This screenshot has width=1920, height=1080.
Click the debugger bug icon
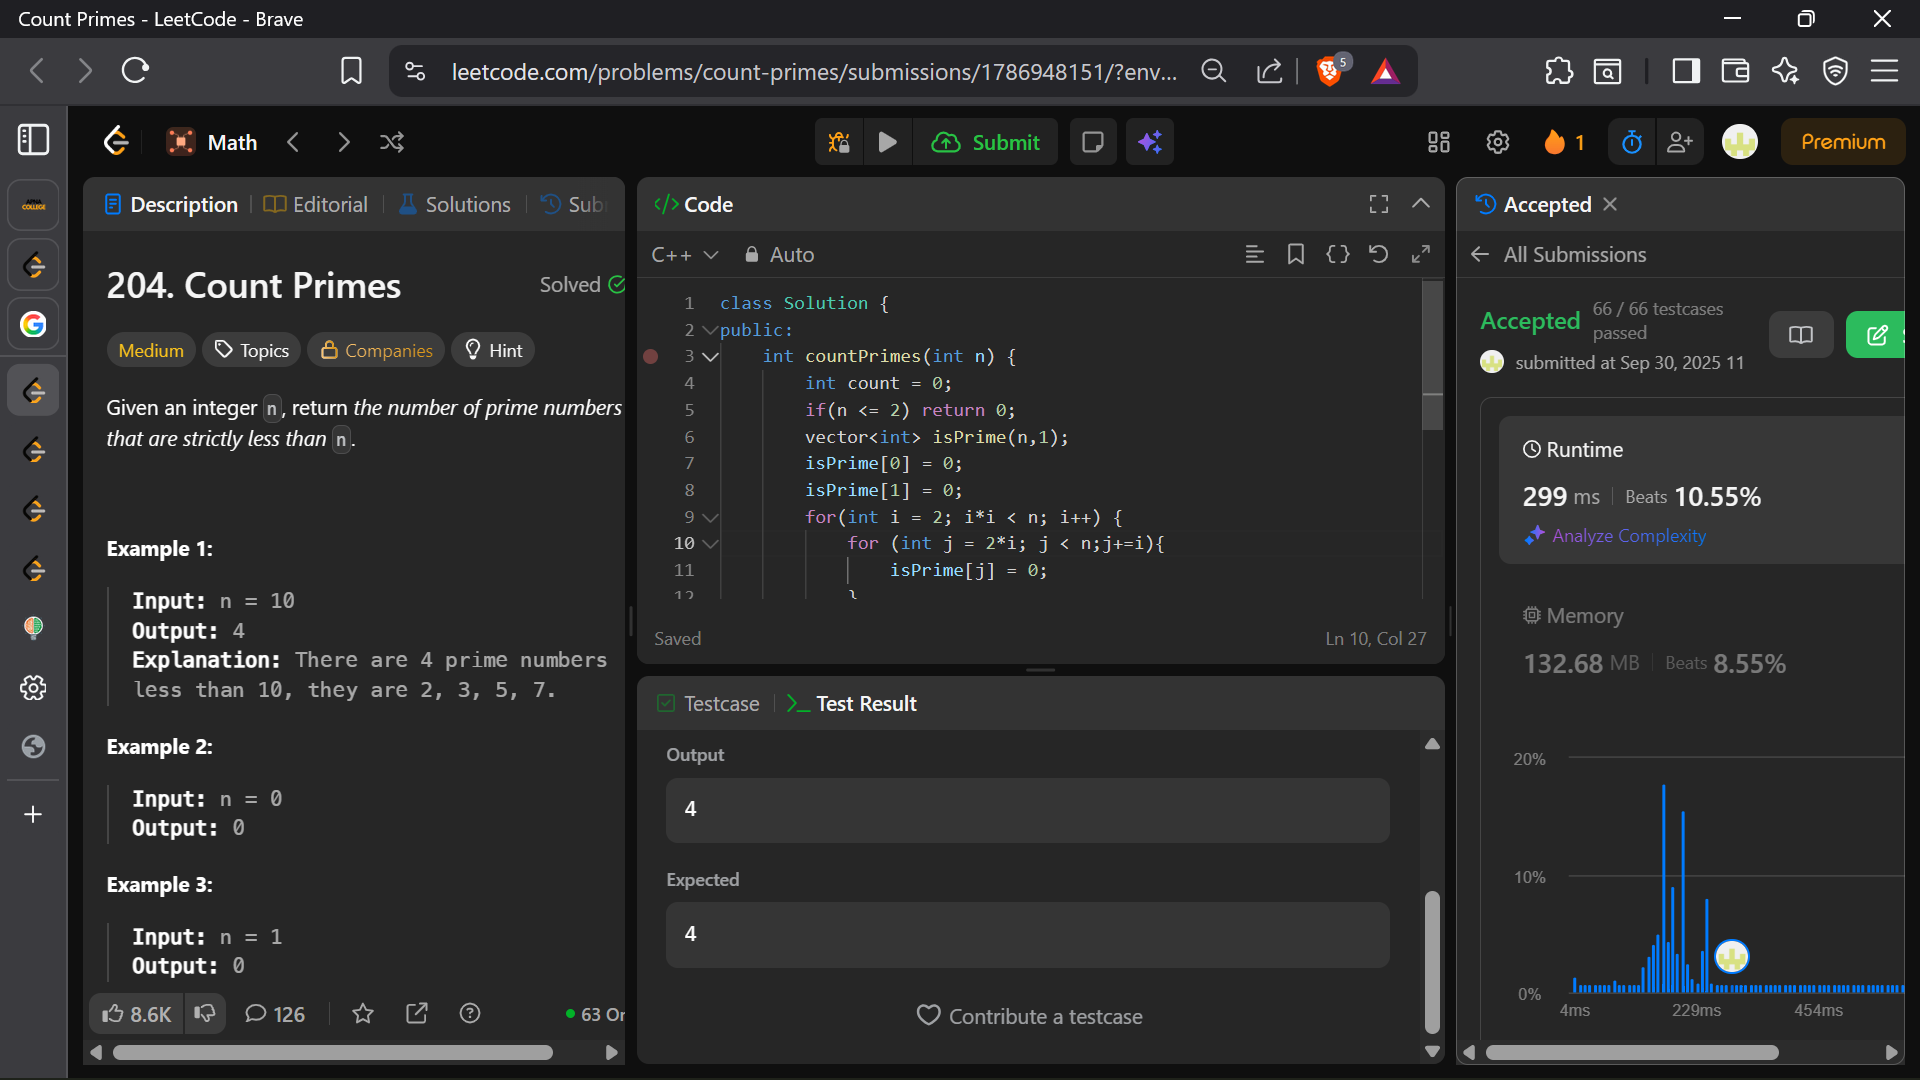coord(839,142)
